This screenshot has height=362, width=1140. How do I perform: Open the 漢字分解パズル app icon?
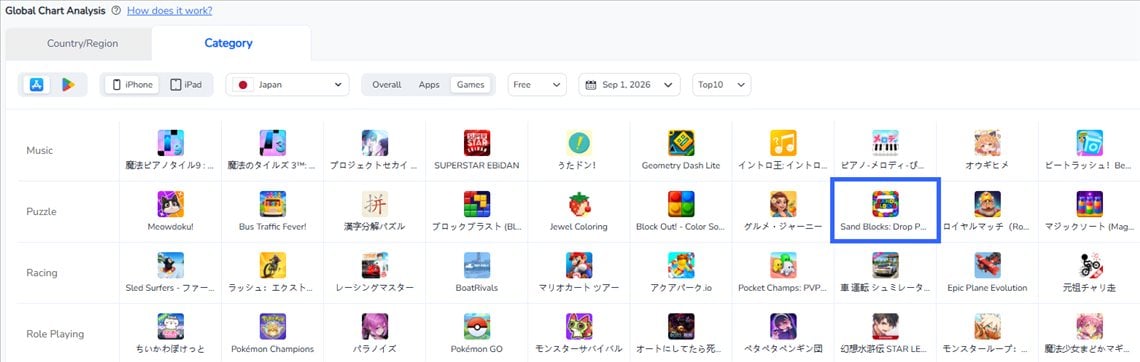point(374,204)
